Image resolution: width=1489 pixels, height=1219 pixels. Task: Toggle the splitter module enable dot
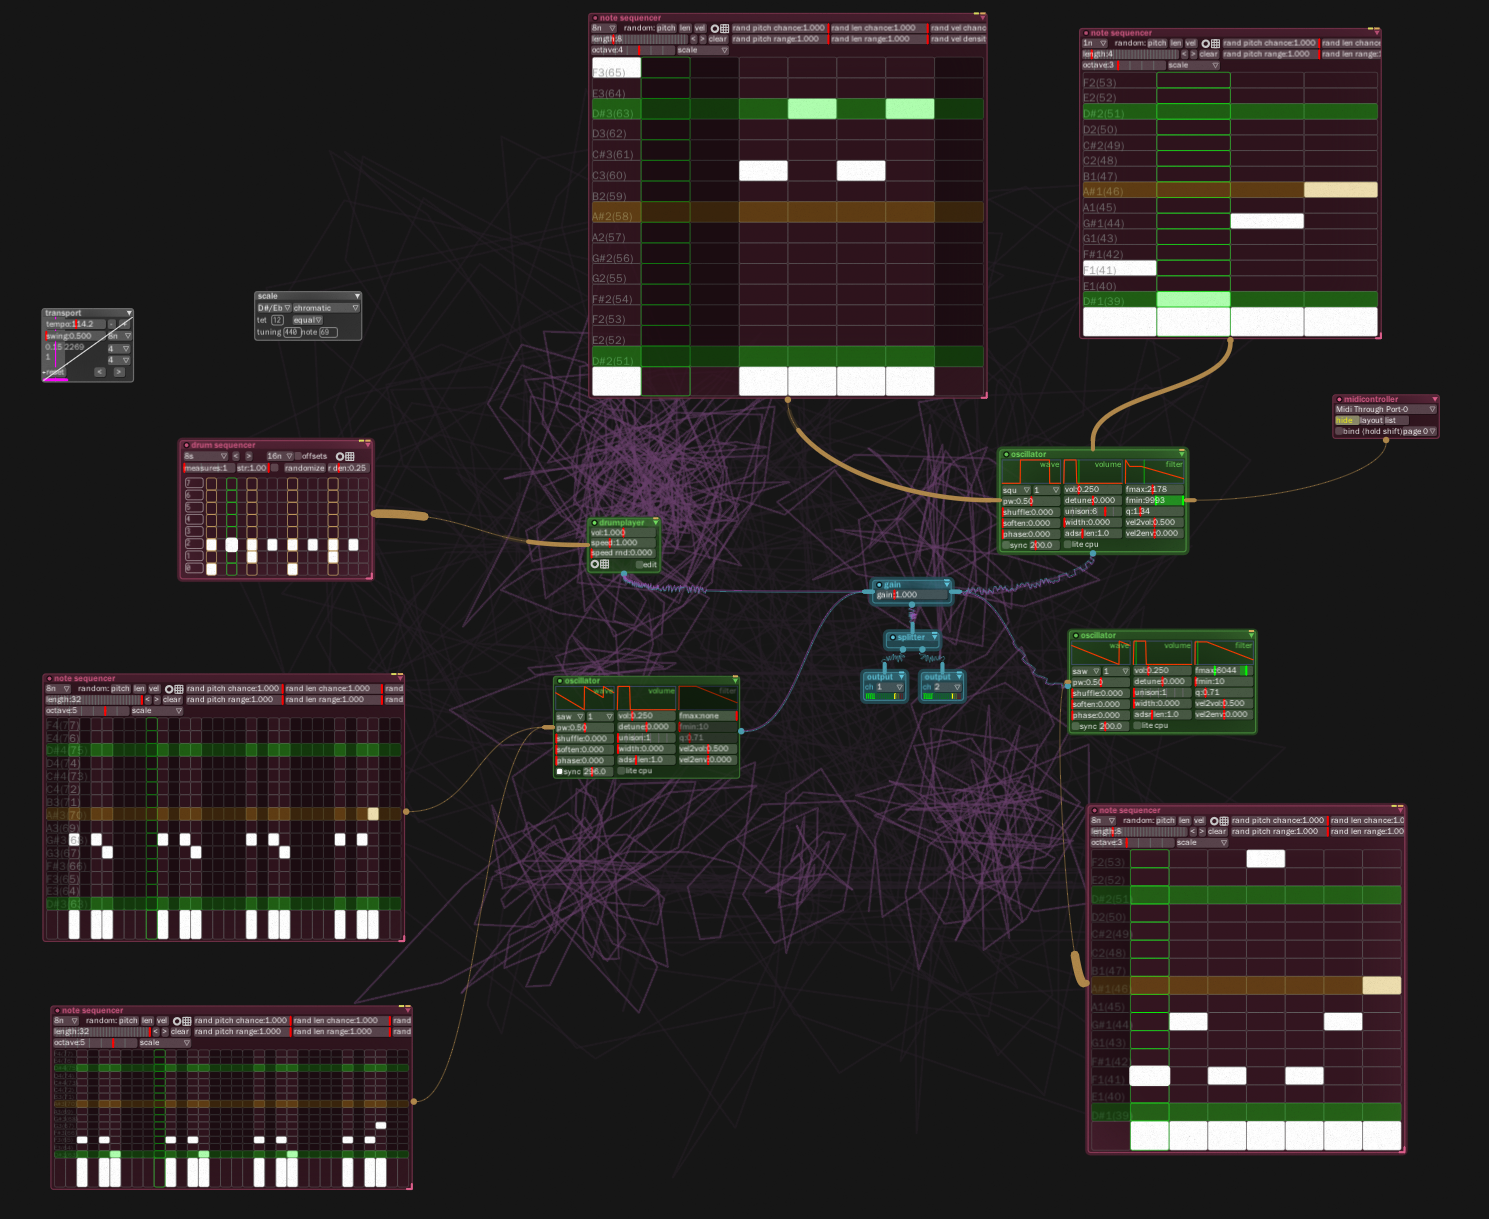pos(892,637)
